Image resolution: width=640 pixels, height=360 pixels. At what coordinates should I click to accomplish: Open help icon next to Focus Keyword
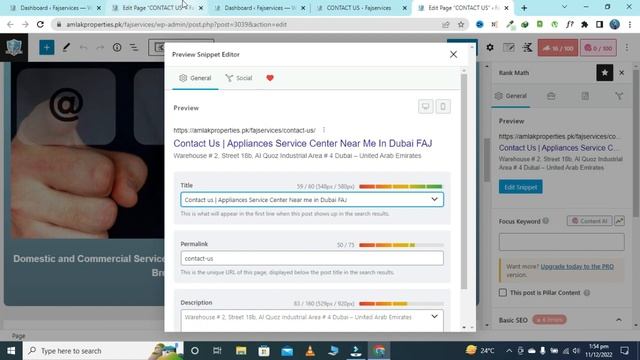coord(545,221)
